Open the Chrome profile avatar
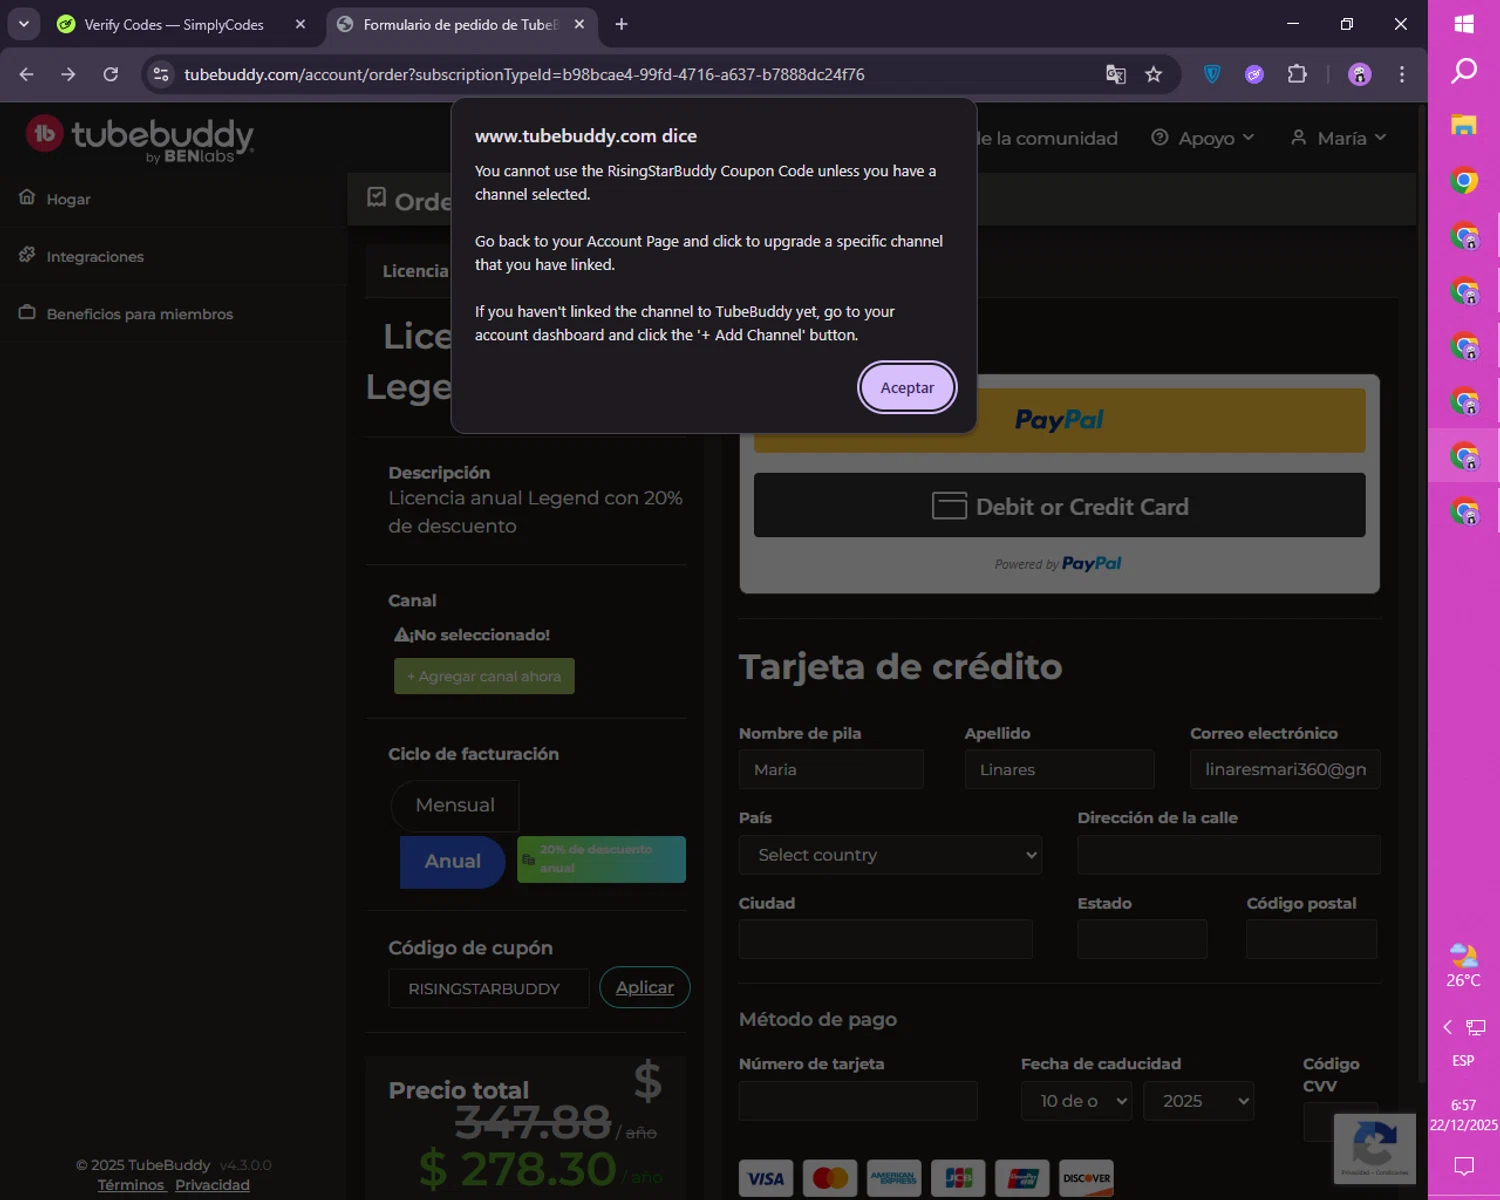 coord(1359,74)
